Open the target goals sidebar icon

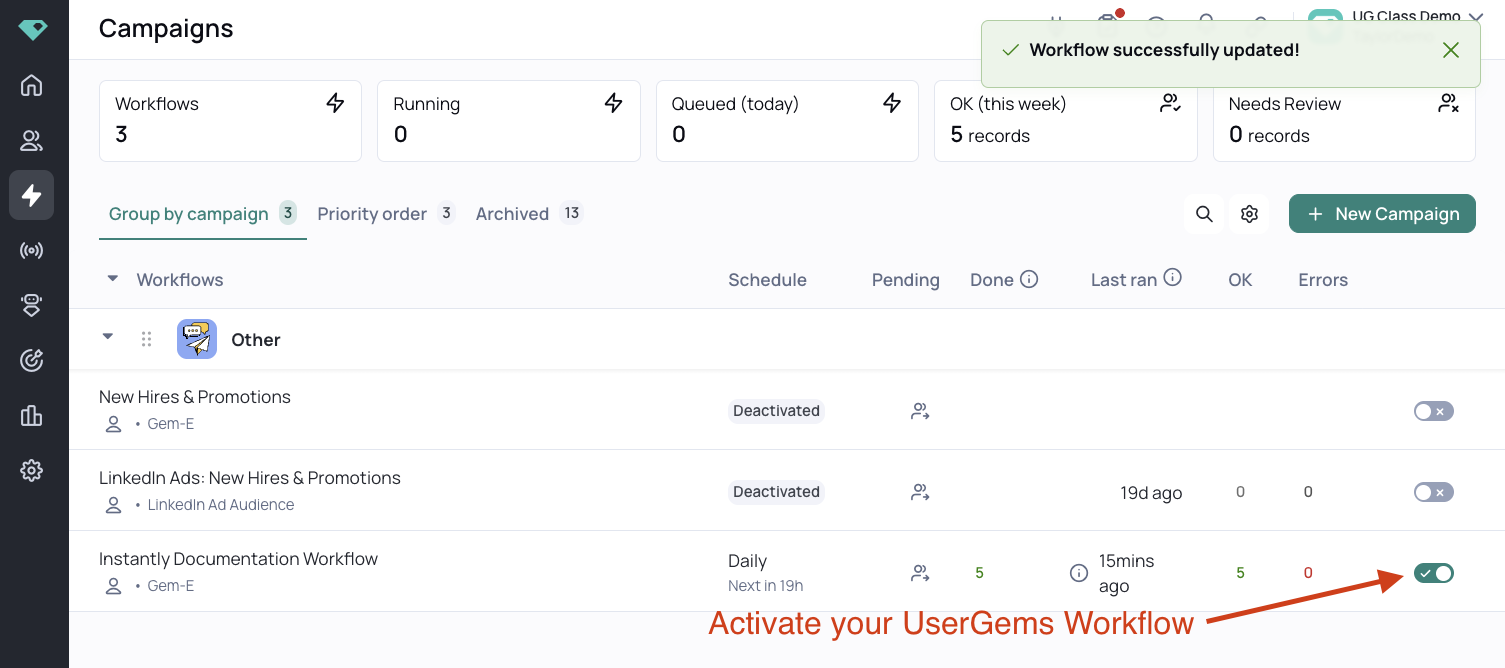pyautogui.click(x=32, y=361)
